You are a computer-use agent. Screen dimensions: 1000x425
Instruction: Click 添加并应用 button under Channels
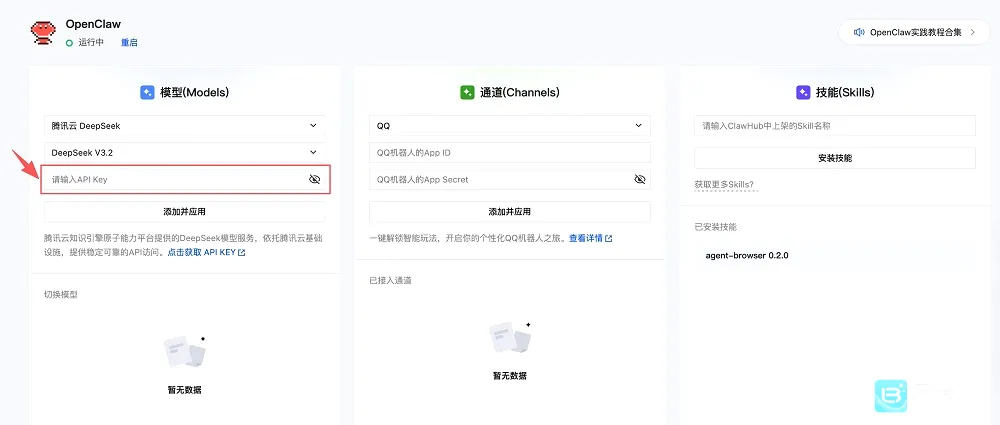coord(510,212)
